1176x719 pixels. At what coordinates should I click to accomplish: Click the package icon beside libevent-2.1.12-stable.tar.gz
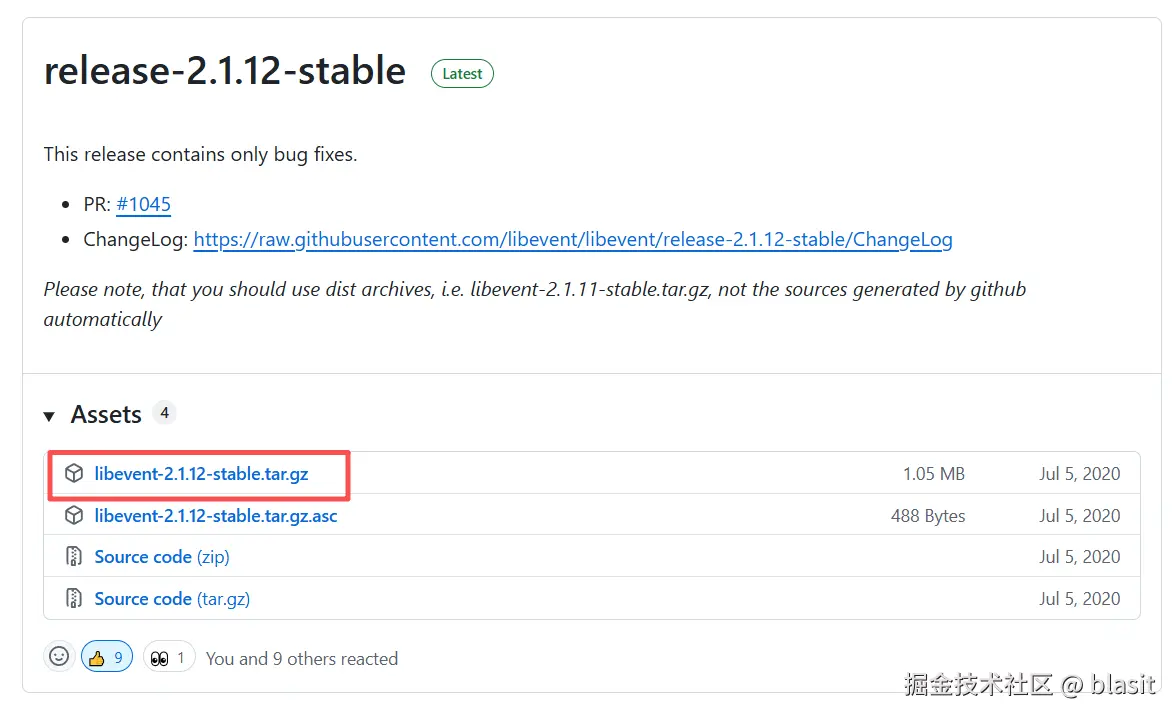click(x=74, y=474)
